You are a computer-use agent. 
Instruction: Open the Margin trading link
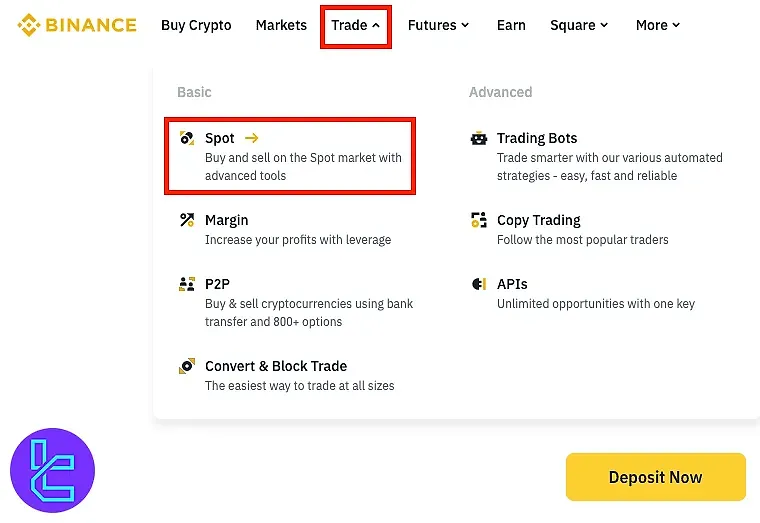pos(227,220)
